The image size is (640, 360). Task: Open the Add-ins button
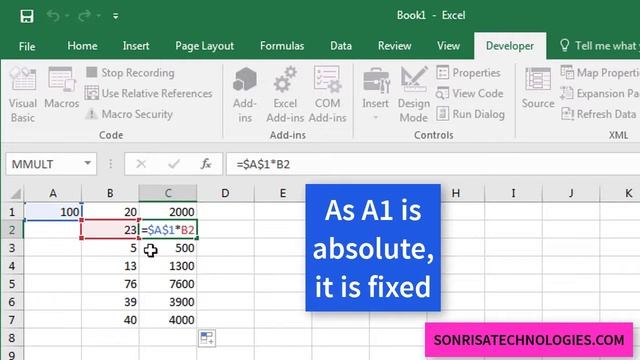click(x=245, y=95)
